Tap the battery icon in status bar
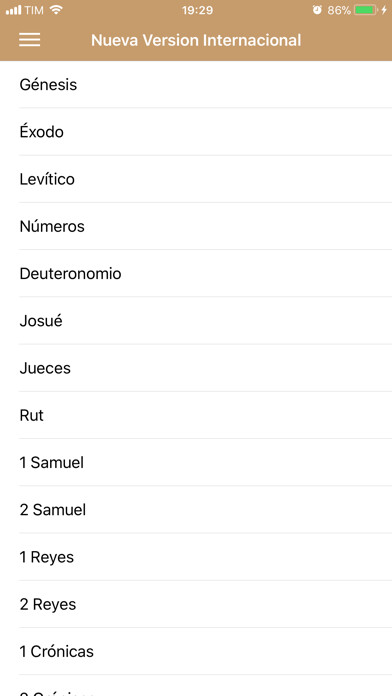Viewport: 392px width, 696px height. pyautogui.click(x=366, y=10)
